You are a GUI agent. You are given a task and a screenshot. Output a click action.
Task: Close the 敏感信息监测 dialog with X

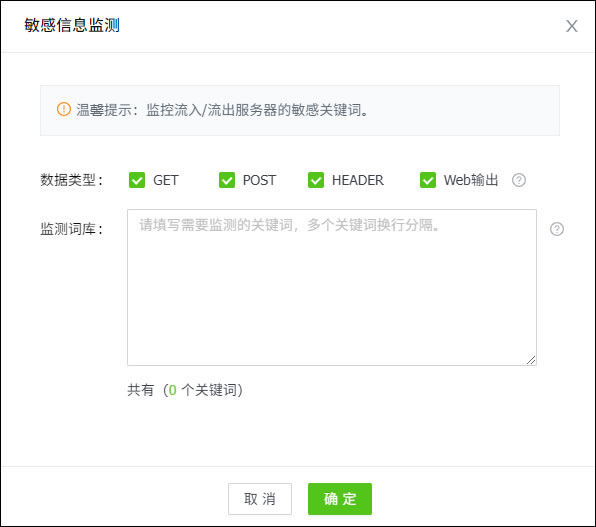click(572, 26)
